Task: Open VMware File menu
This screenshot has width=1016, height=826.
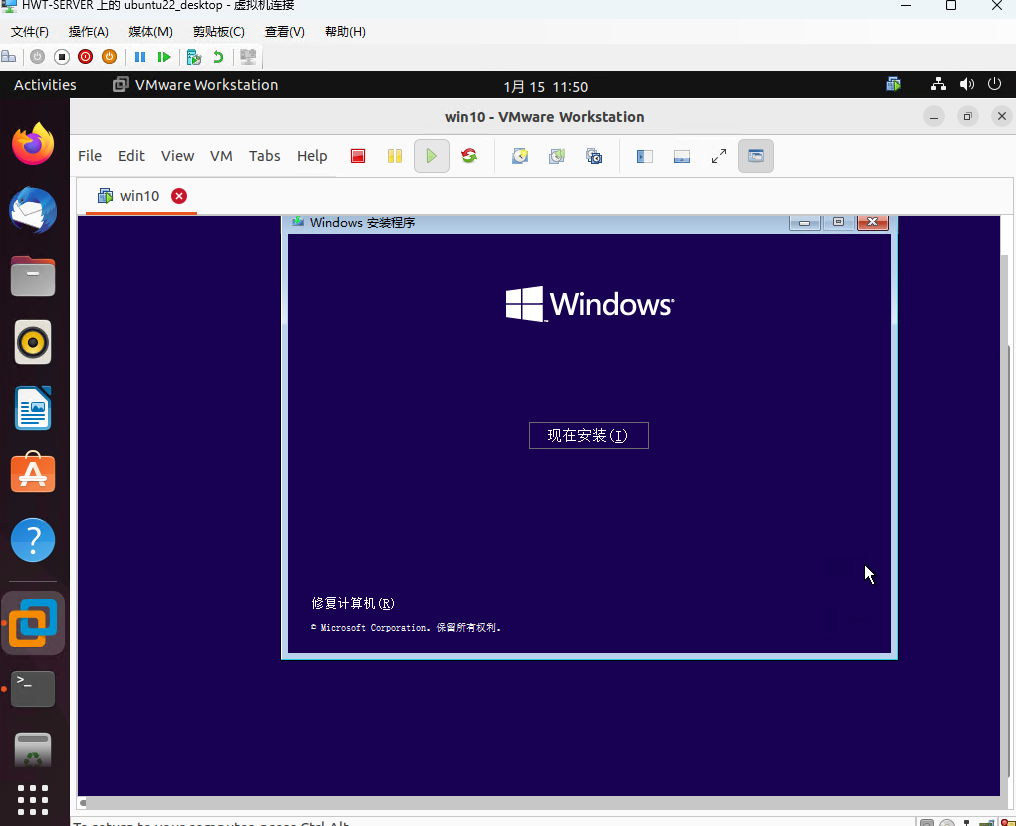Action: point(90,156)
